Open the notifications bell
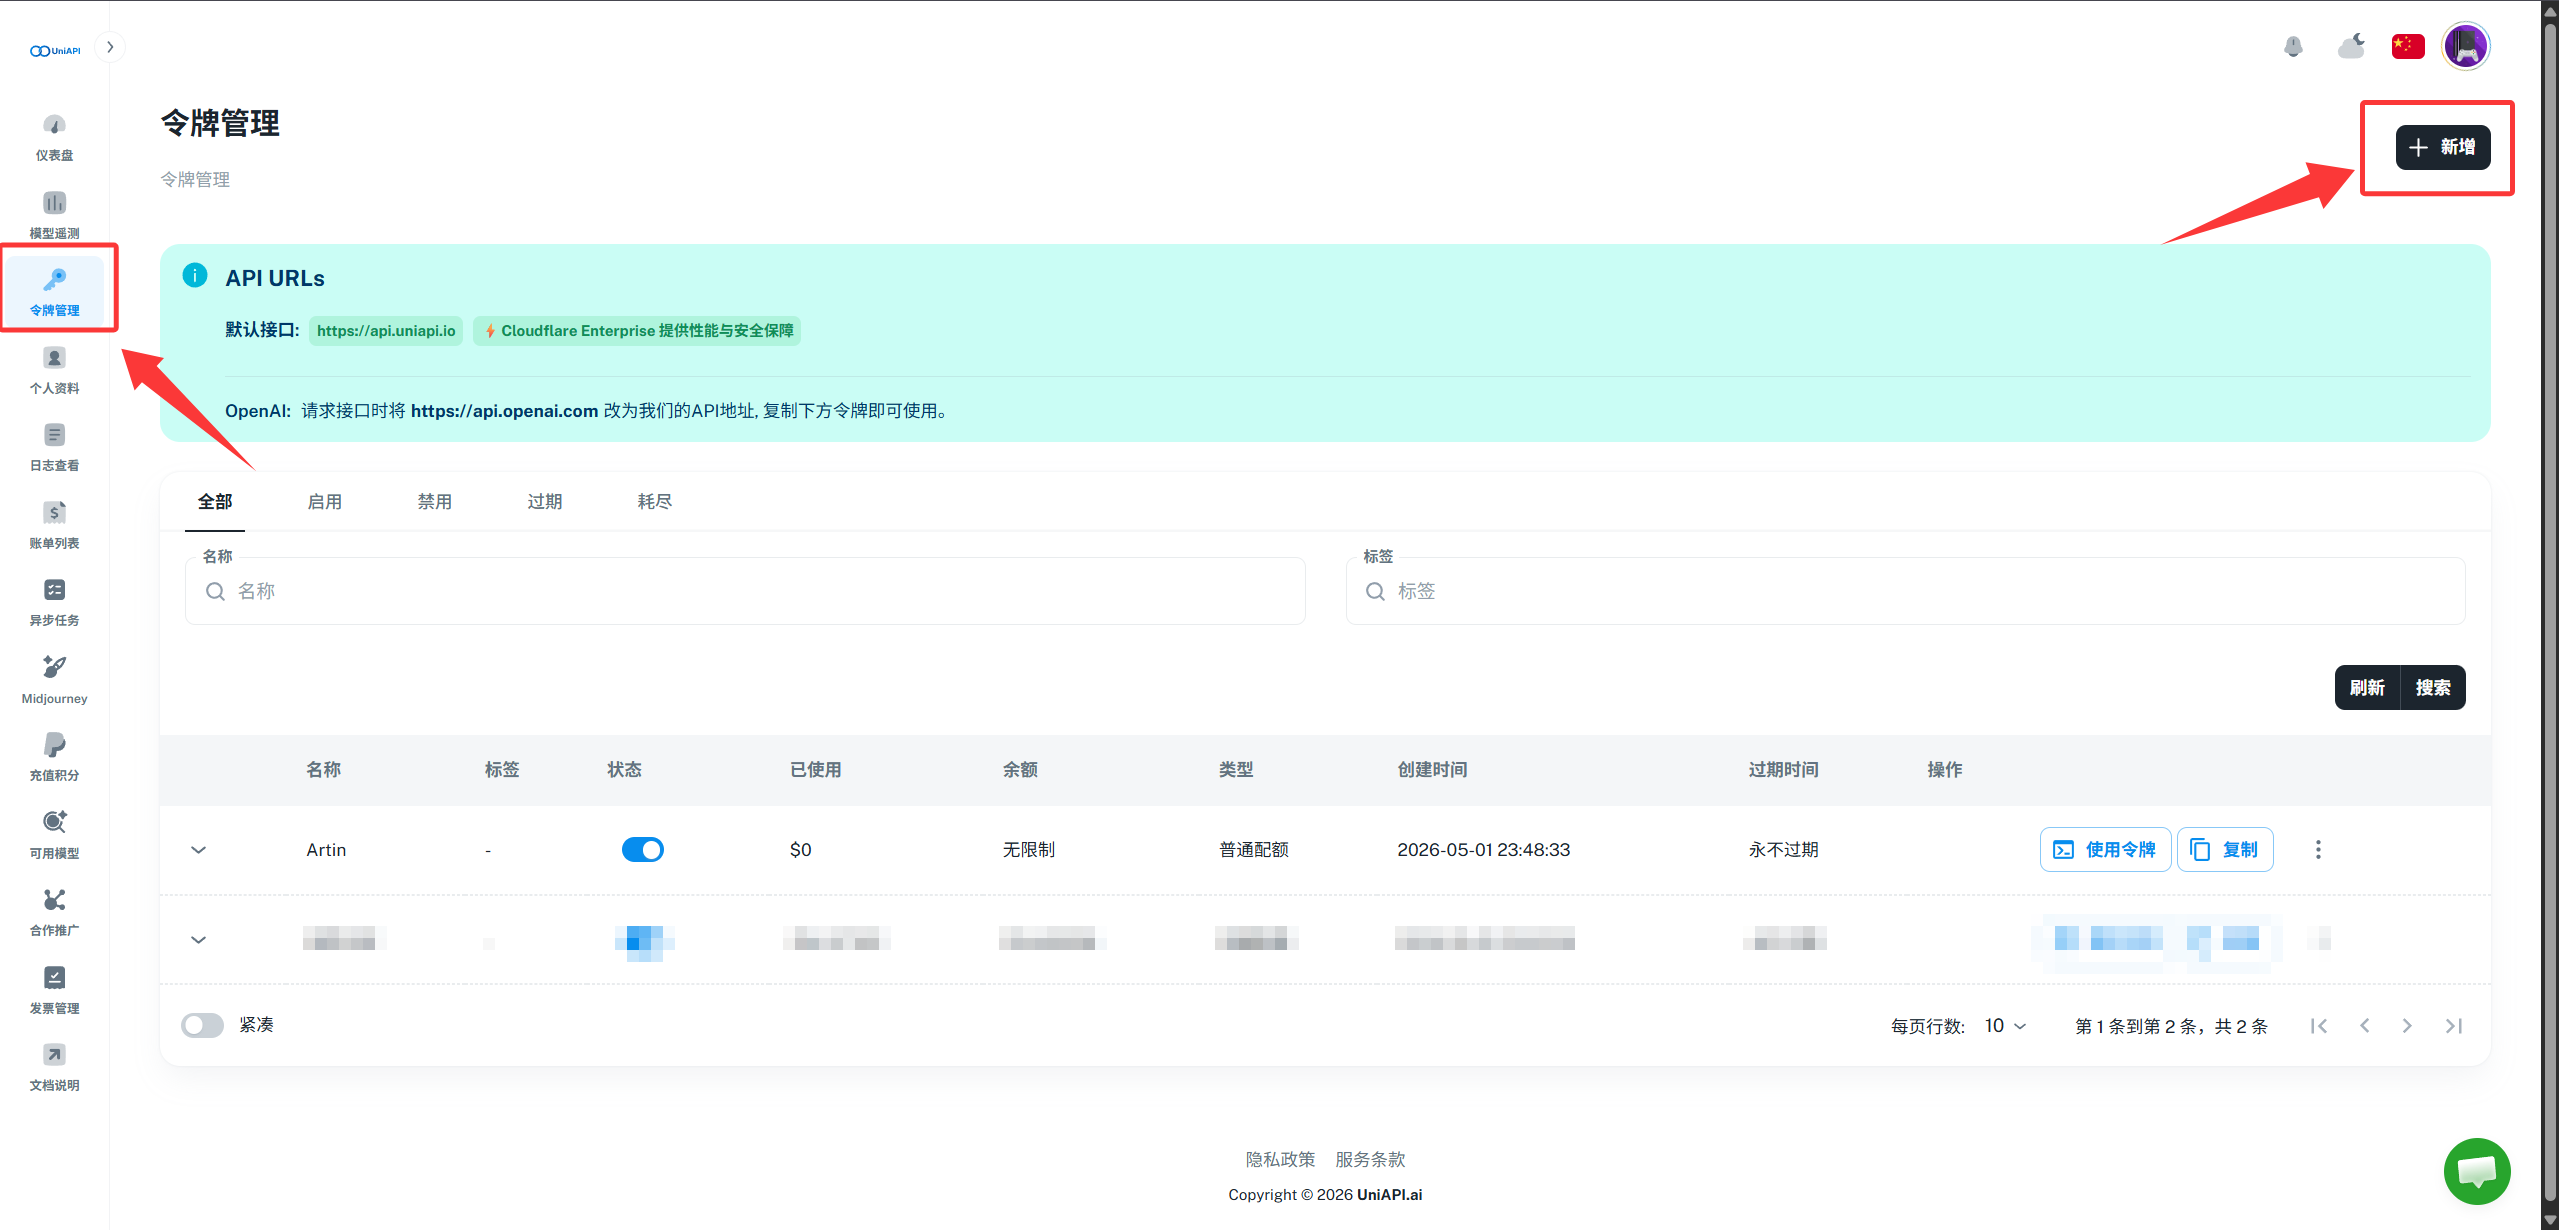Viewport: 2559px width, 1230px height. 2293,46
